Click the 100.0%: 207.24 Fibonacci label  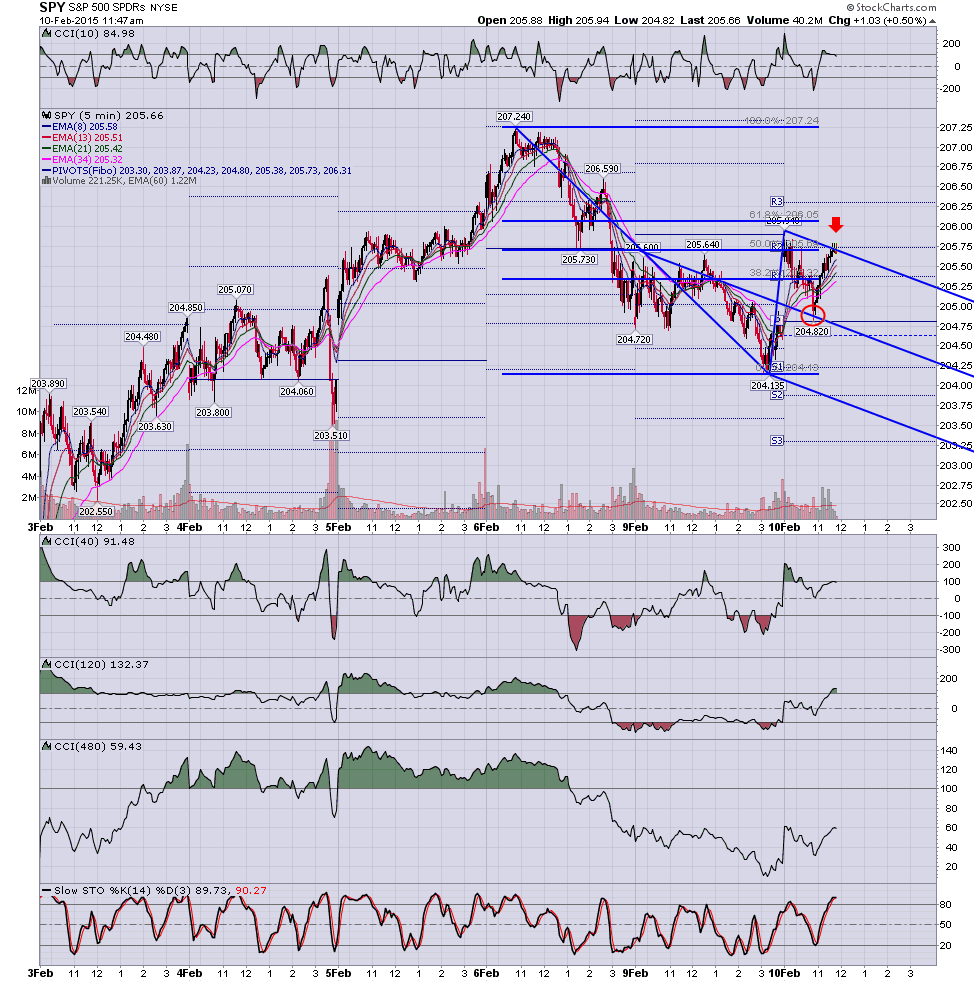click(782, 120)
